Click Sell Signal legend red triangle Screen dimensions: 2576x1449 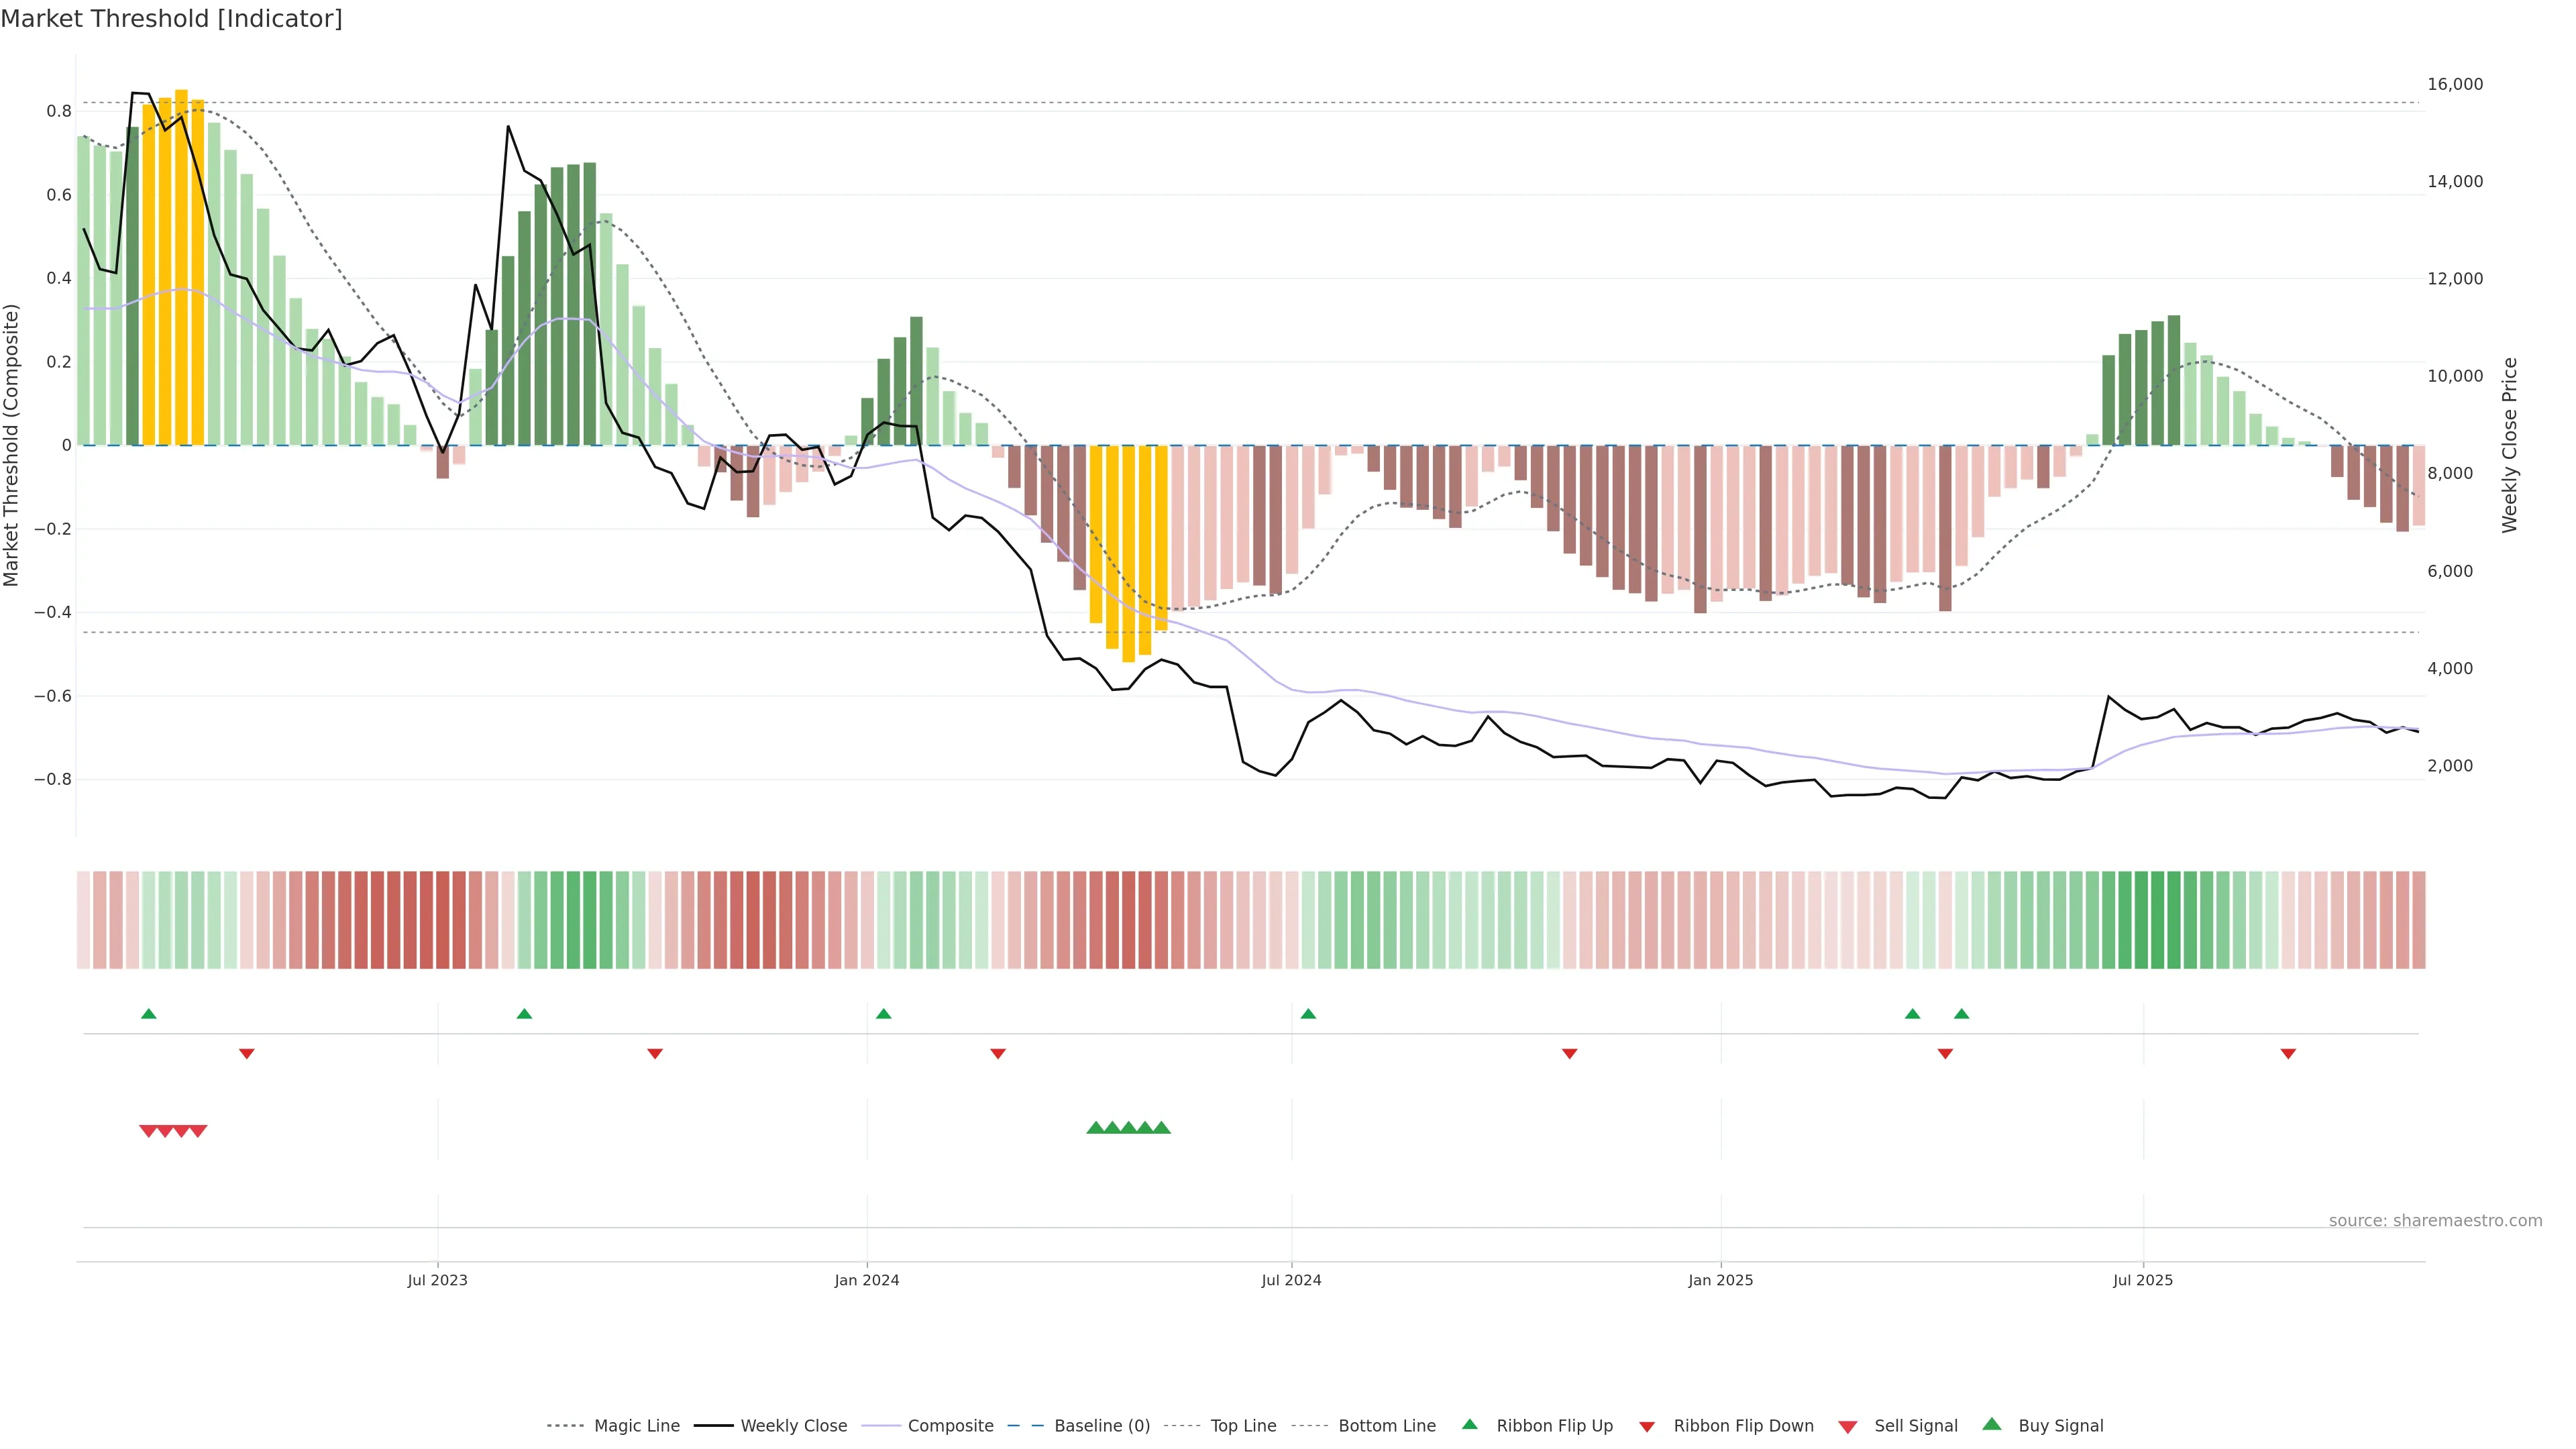[x=1848, y=1426]
